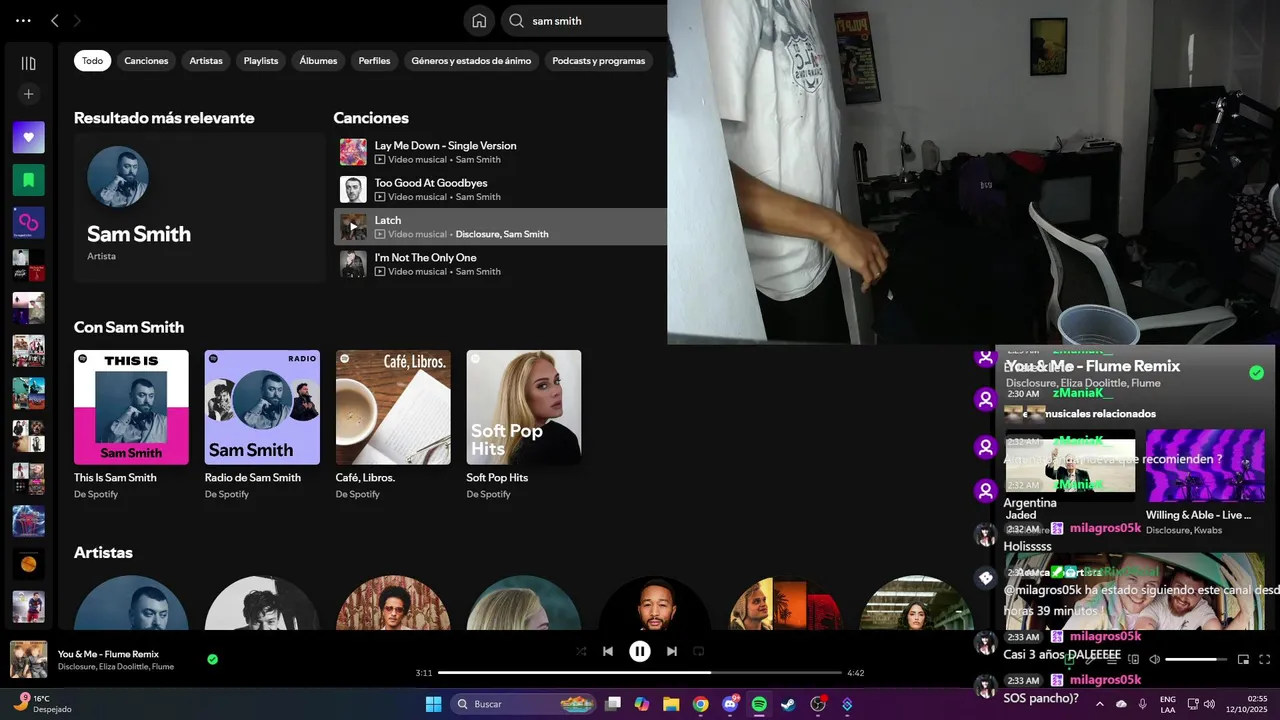Open 'This Is Sam Smith' playlist card
1280x720 pixels.
click(x=131, y=425)
